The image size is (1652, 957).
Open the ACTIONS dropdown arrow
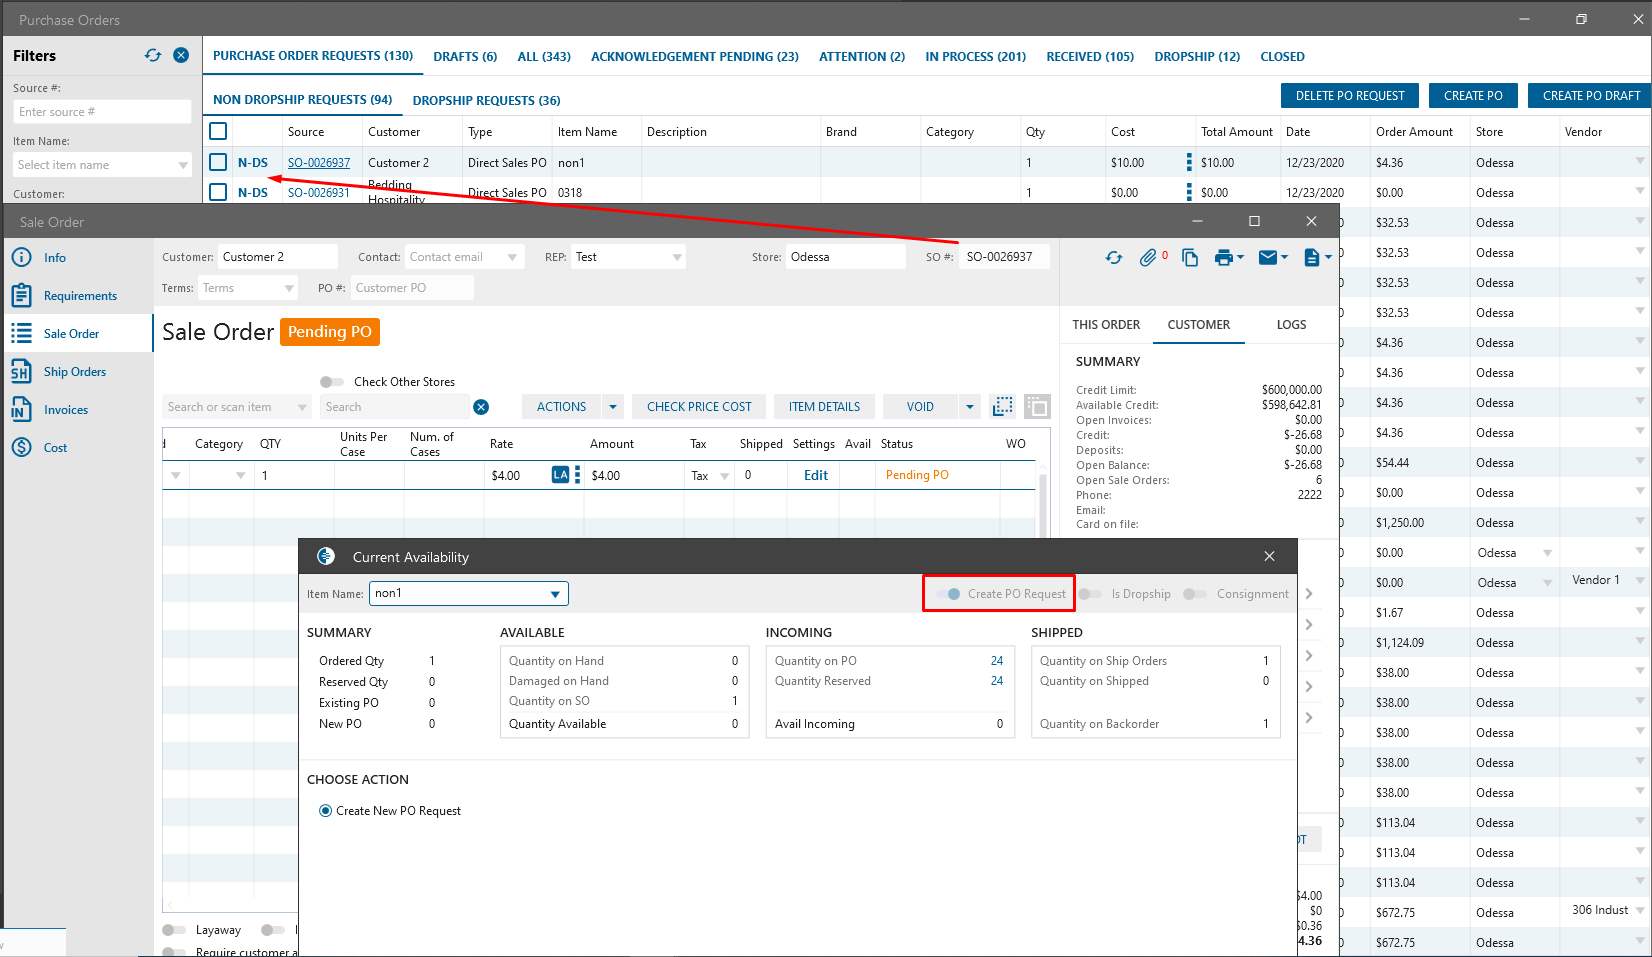pyautogui.click(x=613, y=407)
